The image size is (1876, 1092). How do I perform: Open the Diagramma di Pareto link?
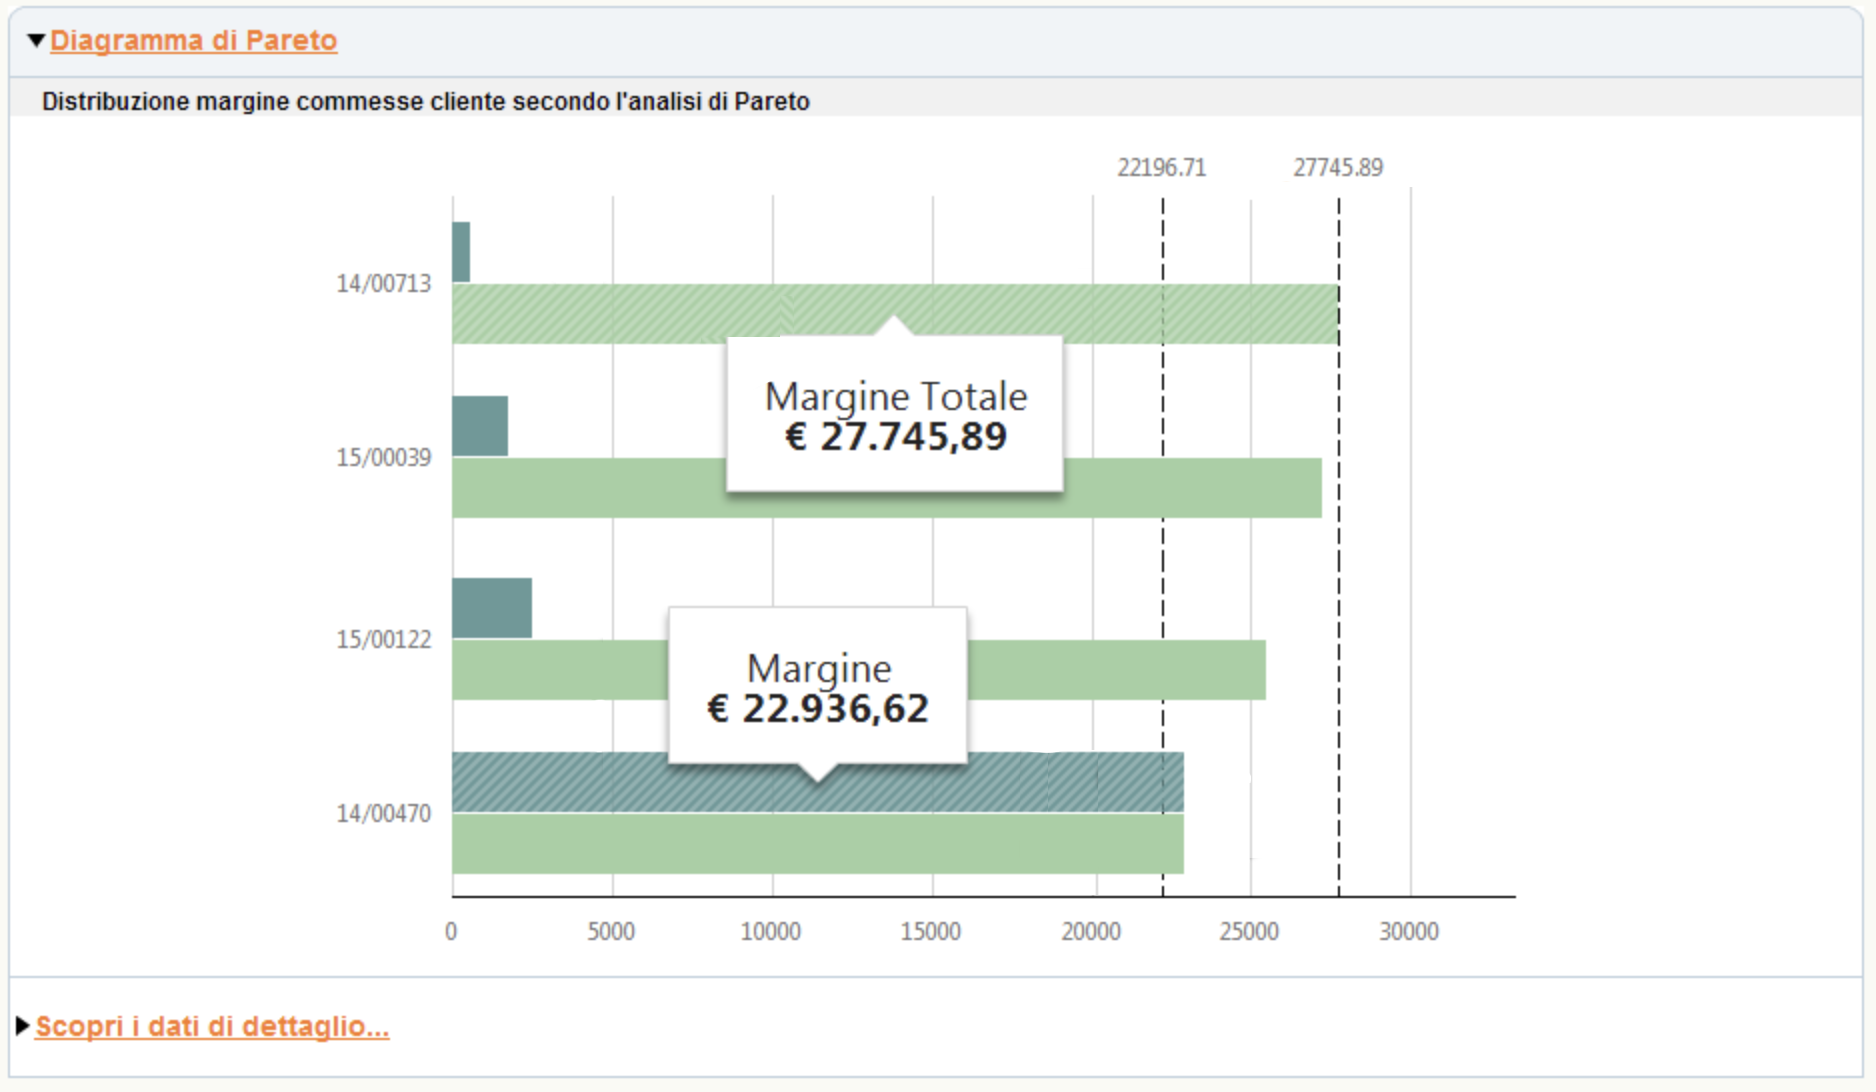(194, 40)
